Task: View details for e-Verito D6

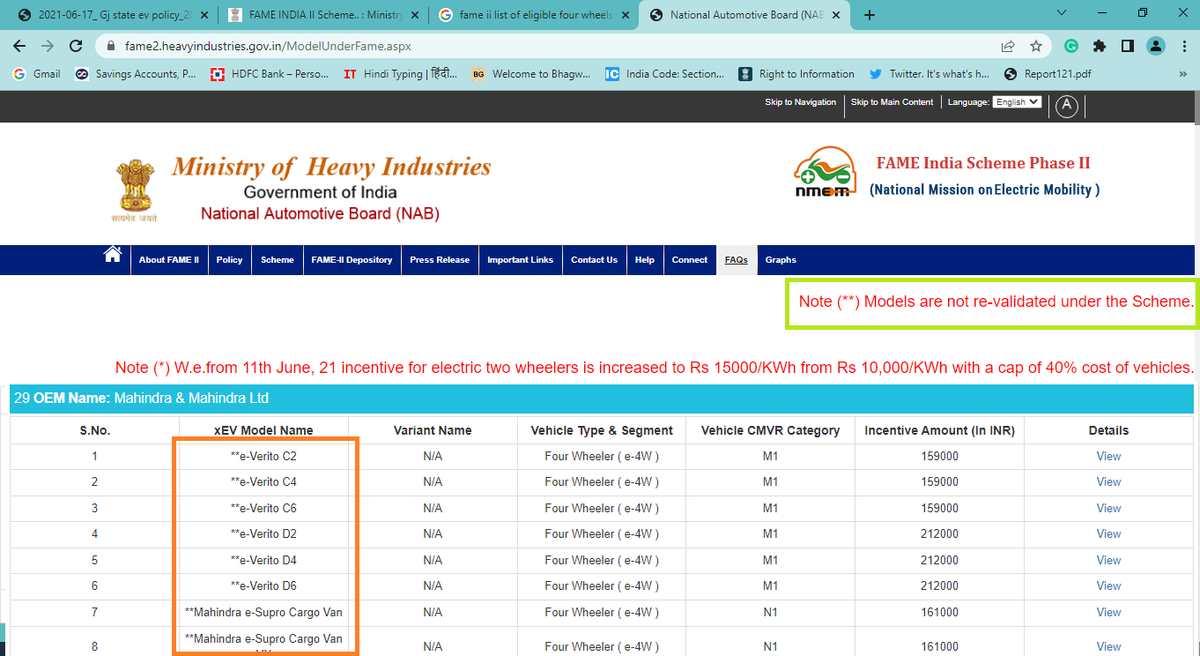Action: point(1108,586)
